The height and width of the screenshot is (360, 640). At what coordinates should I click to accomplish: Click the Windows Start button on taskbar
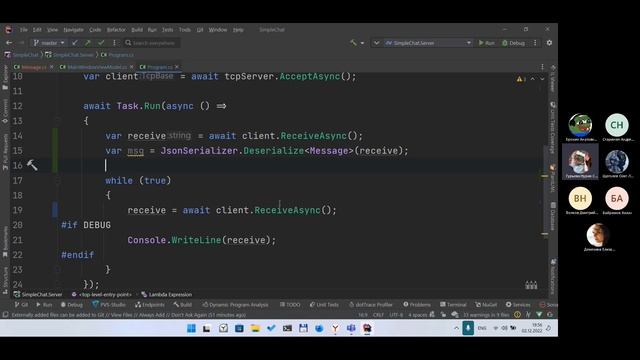[191, 328]
